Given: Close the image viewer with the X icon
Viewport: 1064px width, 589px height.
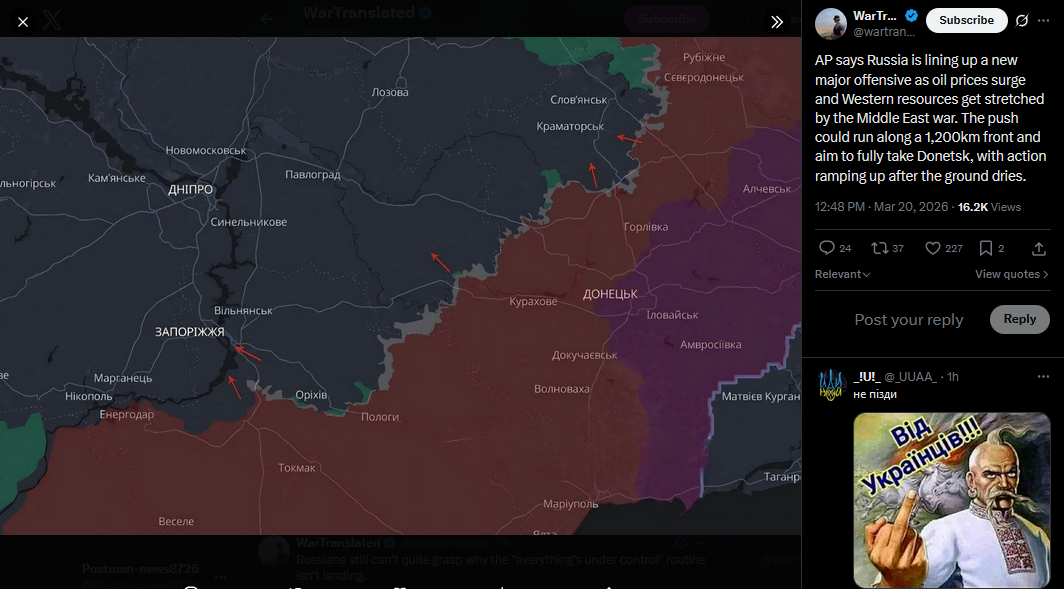Looking at the screenshot, I should point(23,22).
